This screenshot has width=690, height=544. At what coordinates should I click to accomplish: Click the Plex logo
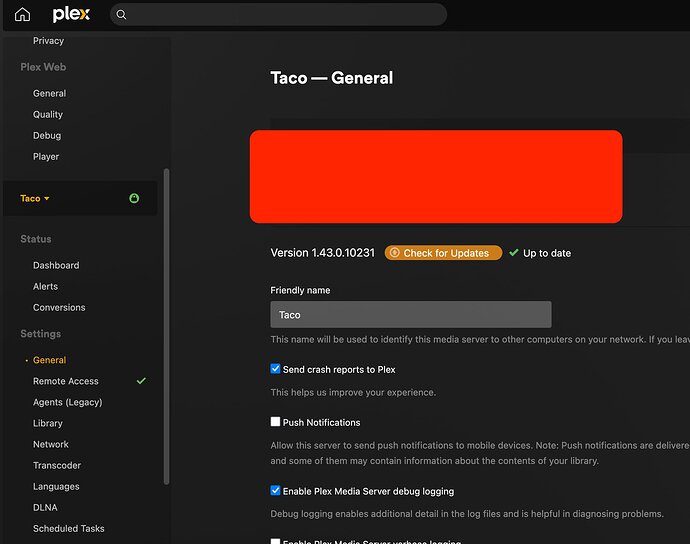pos(71,15)
